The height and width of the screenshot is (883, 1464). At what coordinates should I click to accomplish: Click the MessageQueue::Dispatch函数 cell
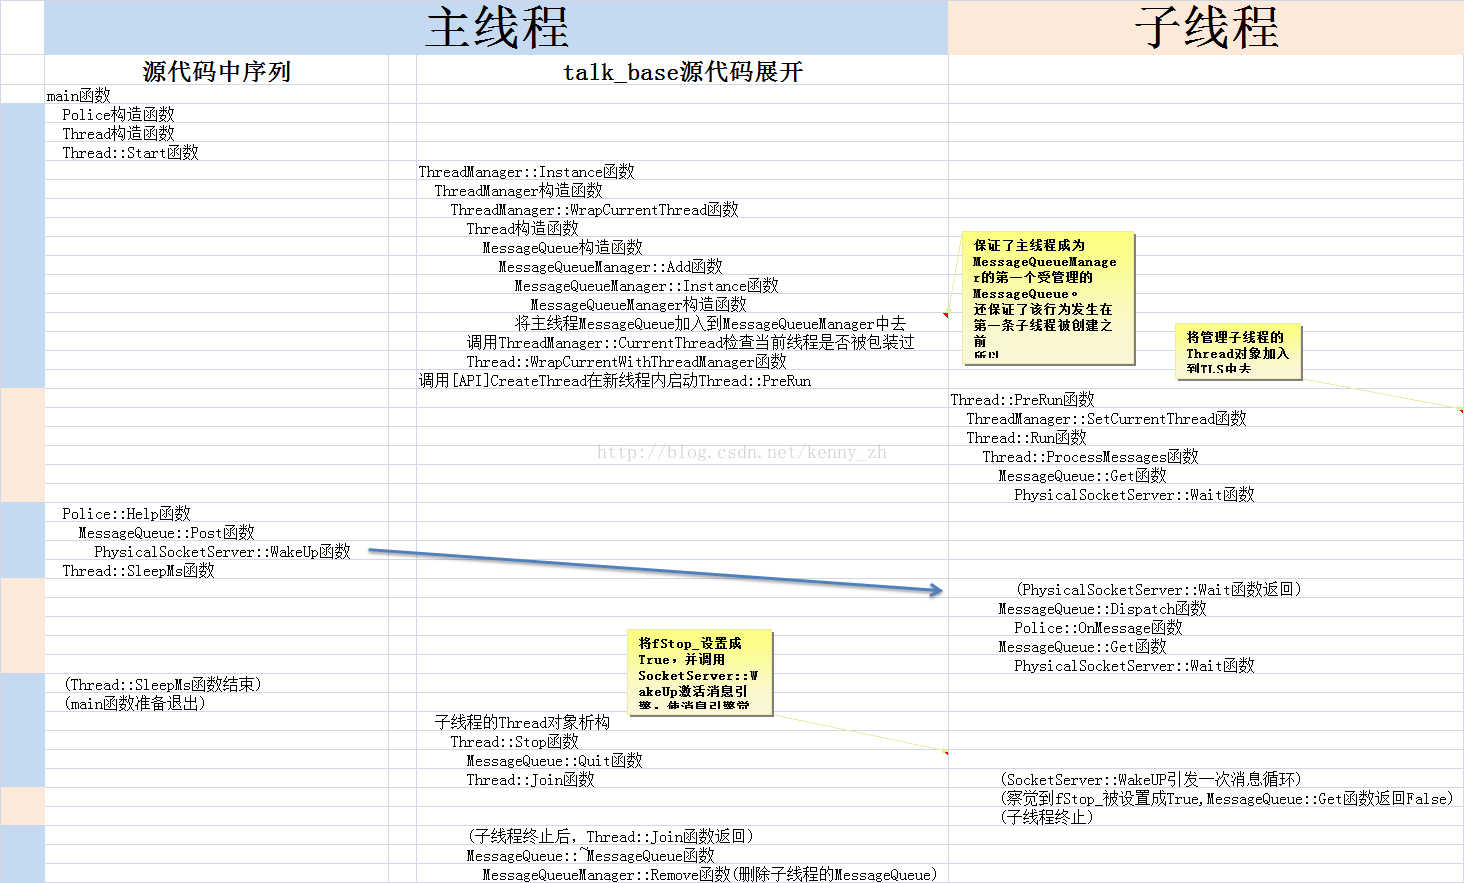pos(1102,609)
